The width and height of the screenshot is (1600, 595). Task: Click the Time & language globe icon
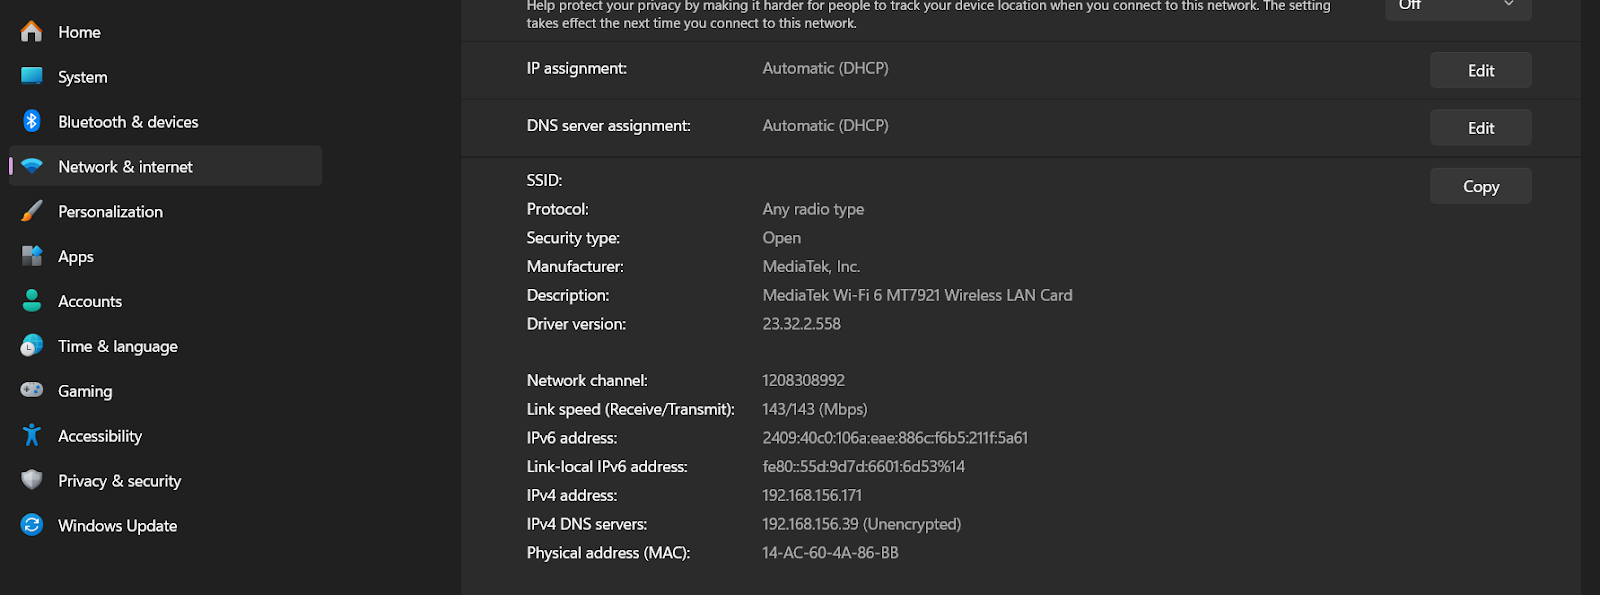coord(32,345)
